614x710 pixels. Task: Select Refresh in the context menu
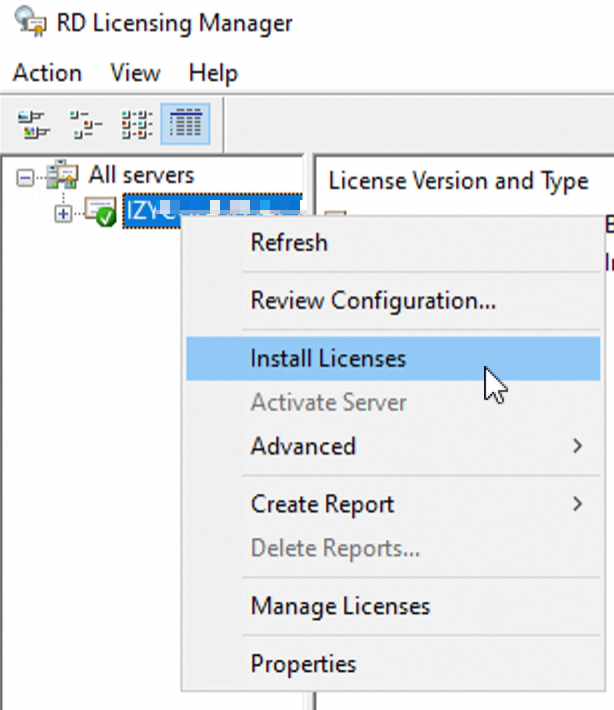pyautogui.click(x=289, y=242)
